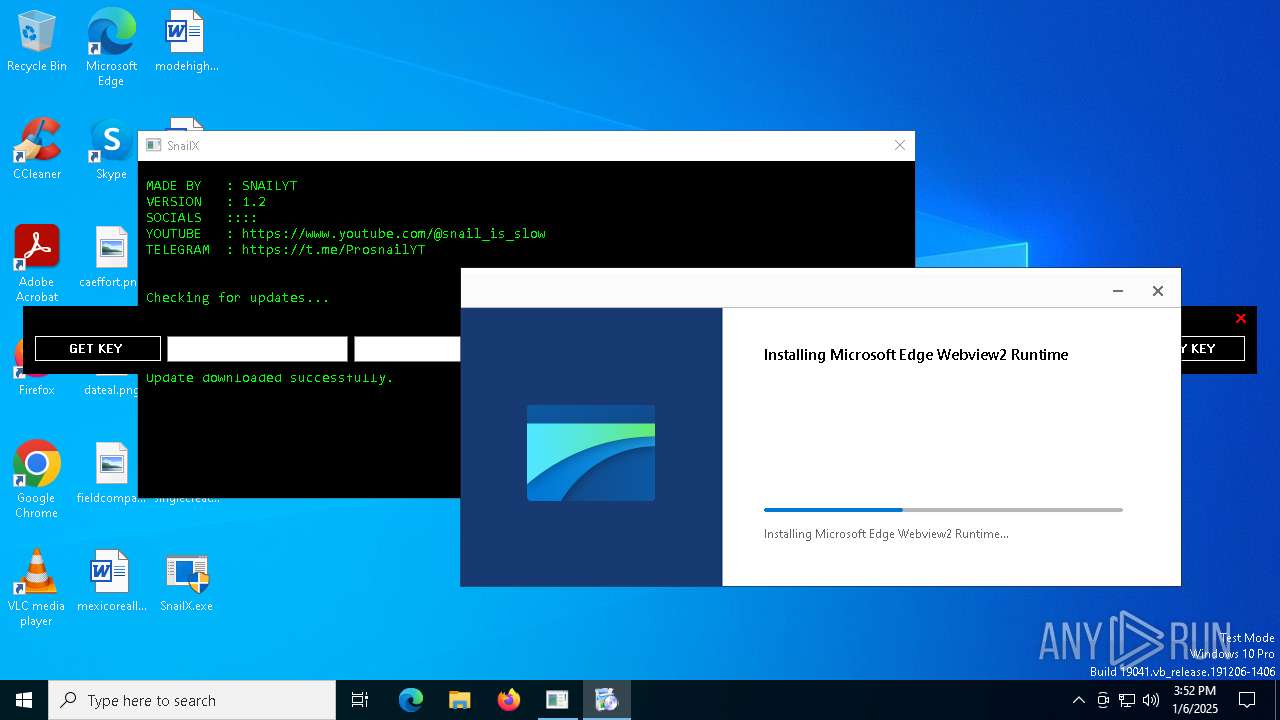Click the Telegram URL in SnailX console
The height and width of the screenshot is (720, 1280).
333,249
